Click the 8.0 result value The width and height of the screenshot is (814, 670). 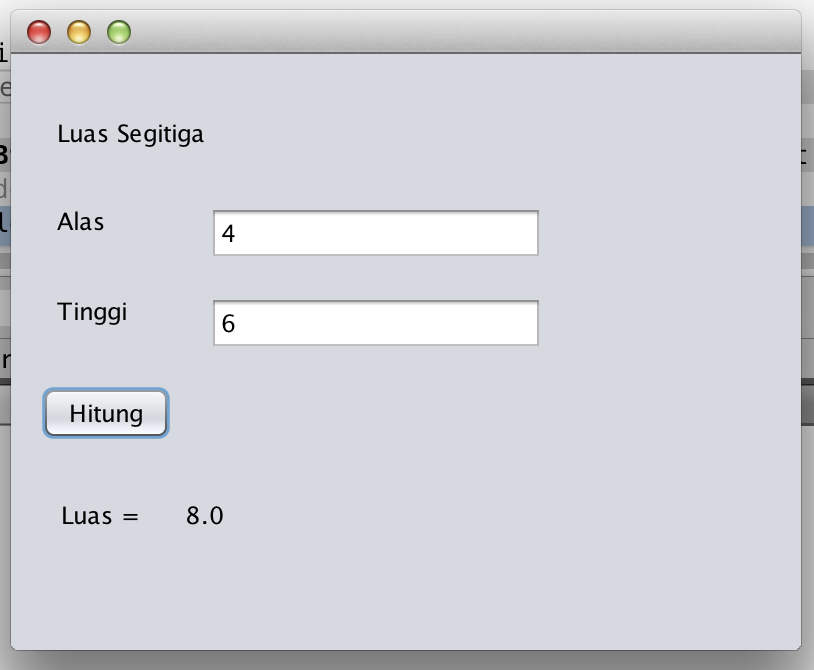pyautogui.click(x=206, y=516)
